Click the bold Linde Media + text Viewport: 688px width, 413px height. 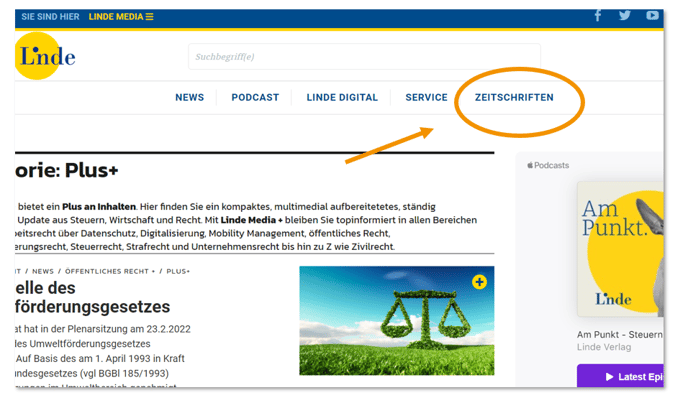pyautogui.click(x=251, y=220)
